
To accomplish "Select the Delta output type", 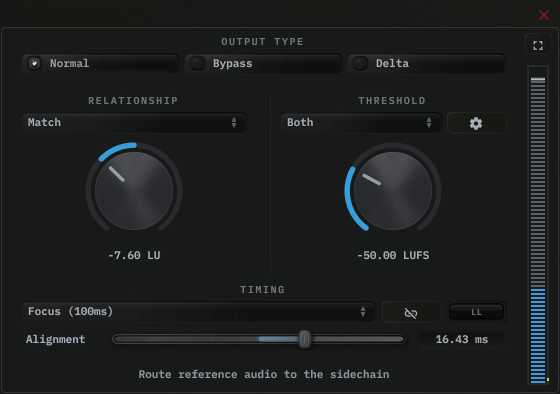I will click(426, 64).
